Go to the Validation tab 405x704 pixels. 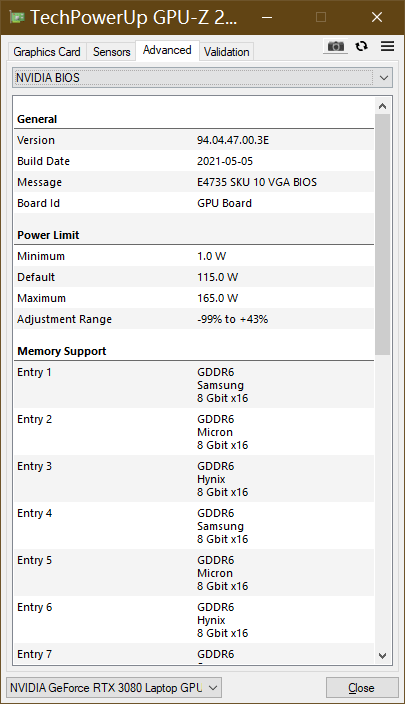point(226,52)
